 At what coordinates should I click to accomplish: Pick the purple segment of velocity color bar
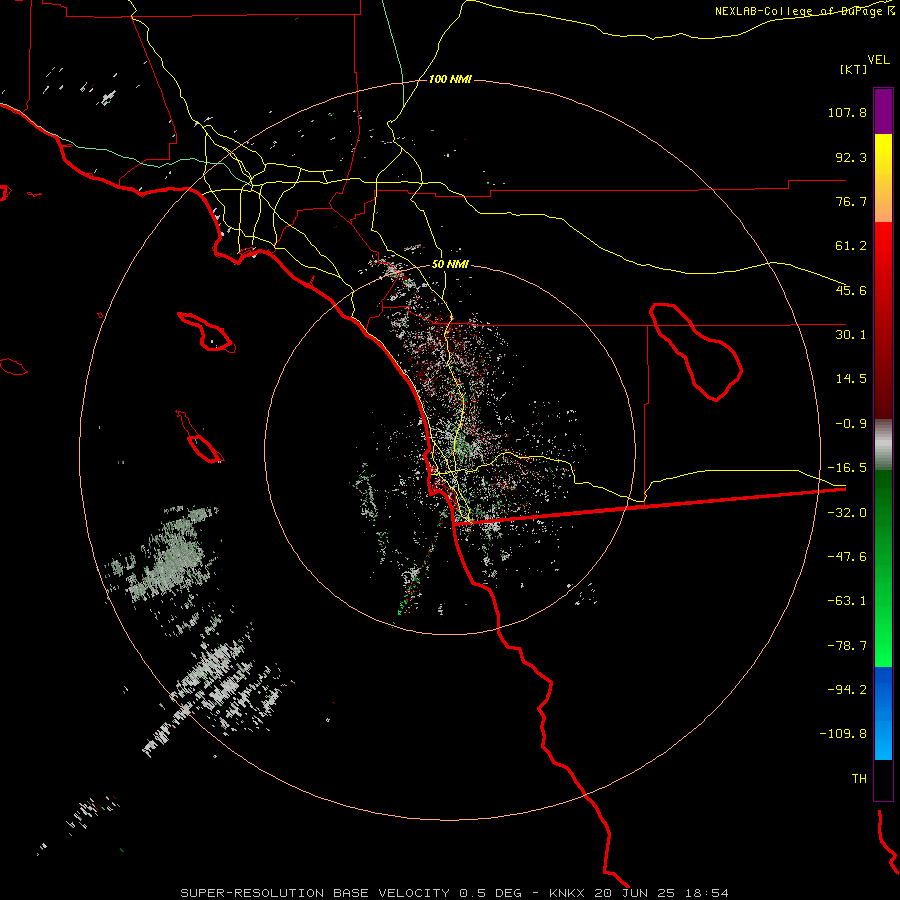[x=883, y=111]
